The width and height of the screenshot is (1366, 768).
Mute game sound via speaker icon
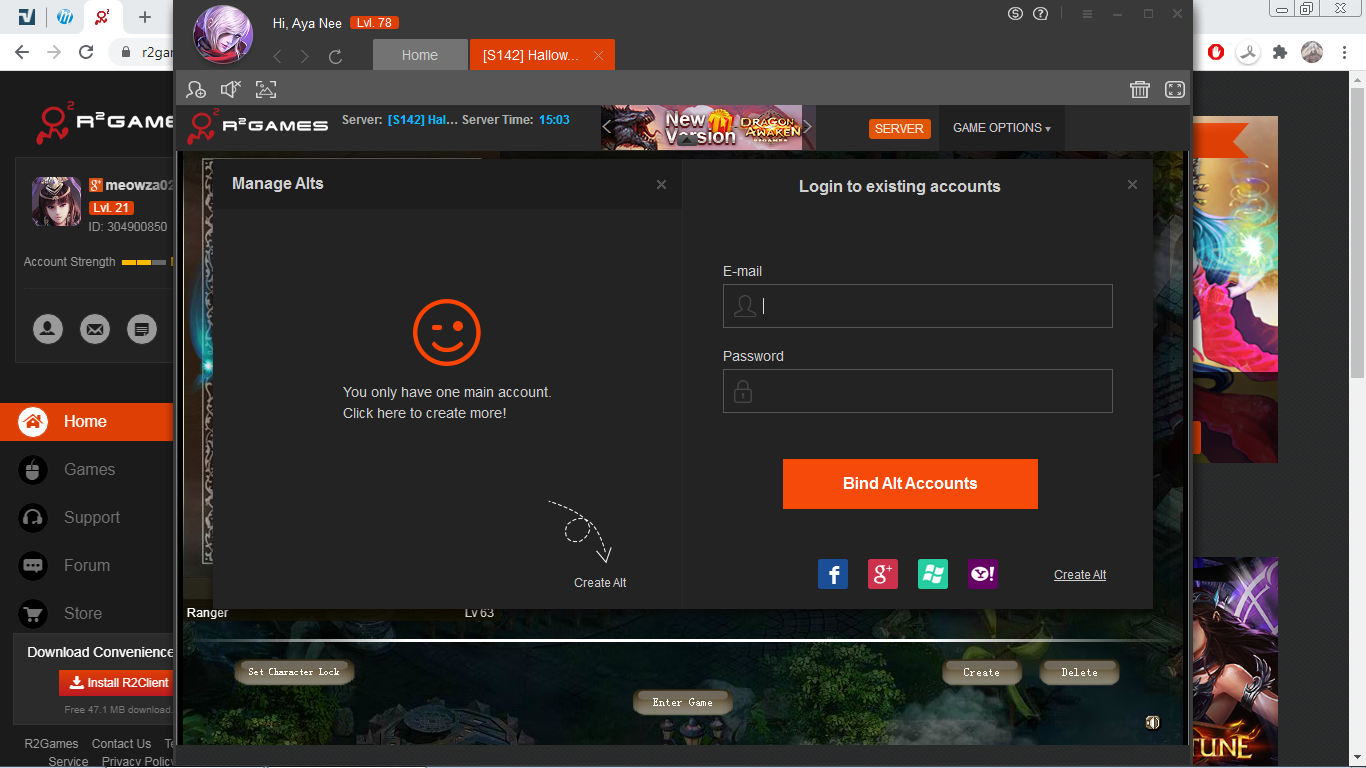(231, 90)
